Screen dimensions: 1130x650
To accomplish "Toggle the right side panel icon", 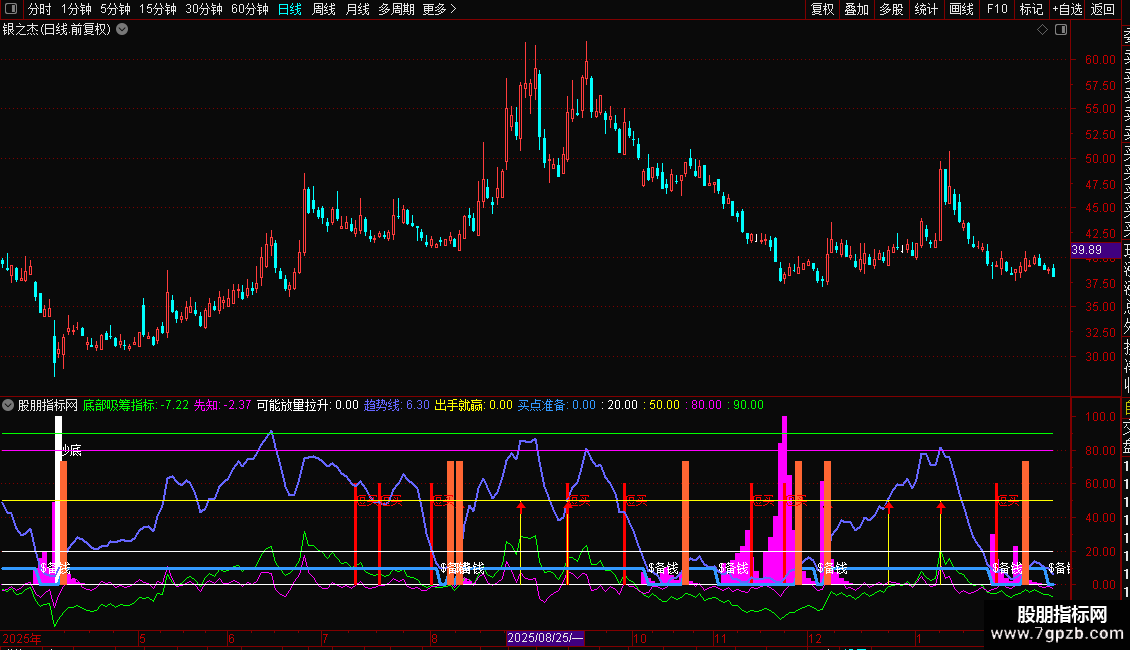I will pyautogui.click(x=1060, y=30).
